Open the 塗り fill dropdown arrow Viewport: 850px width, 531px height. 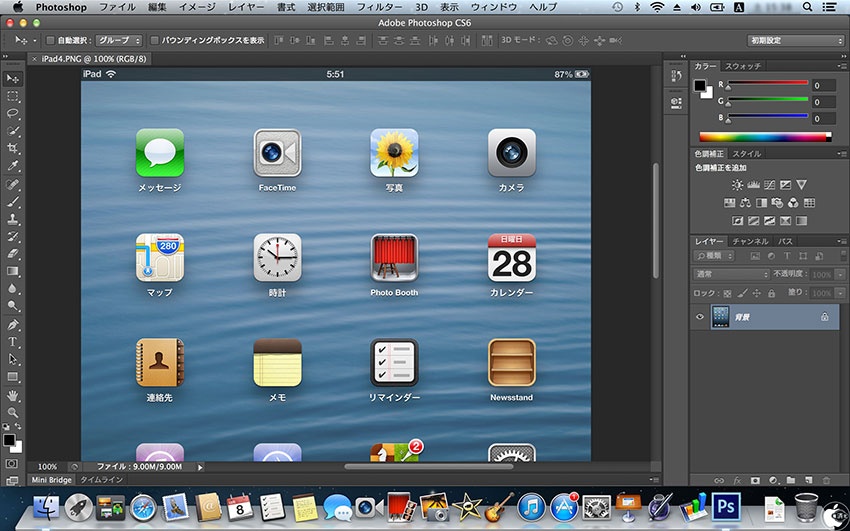click(841, 293)
